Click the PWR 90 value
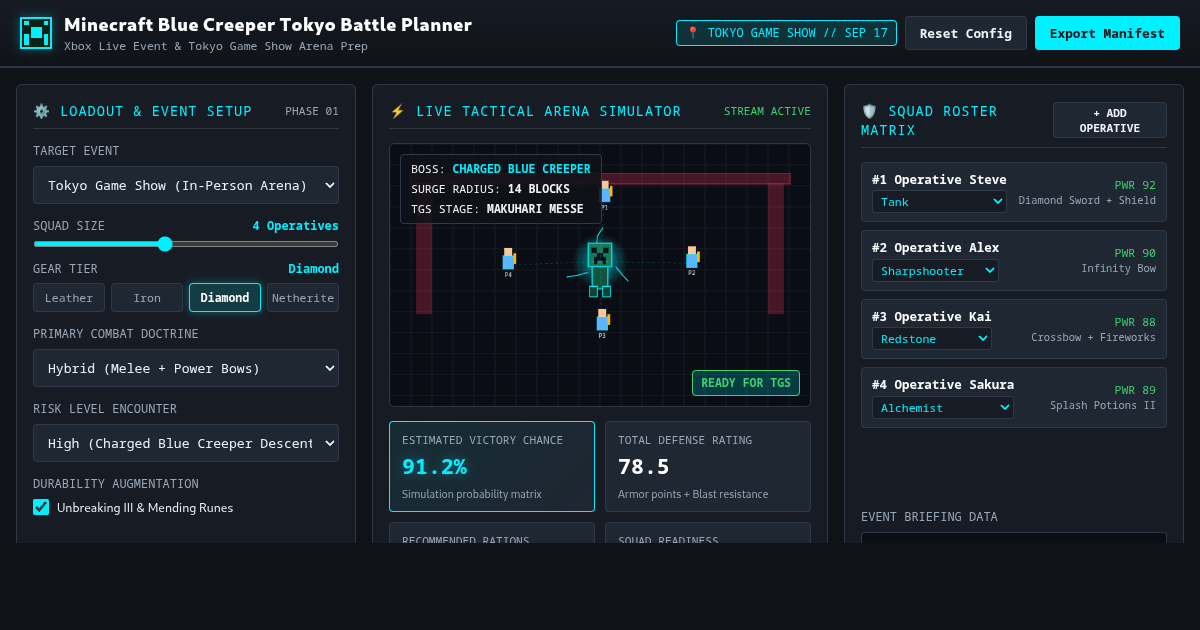1200x630 pixels. click(x=1135, y=253)
